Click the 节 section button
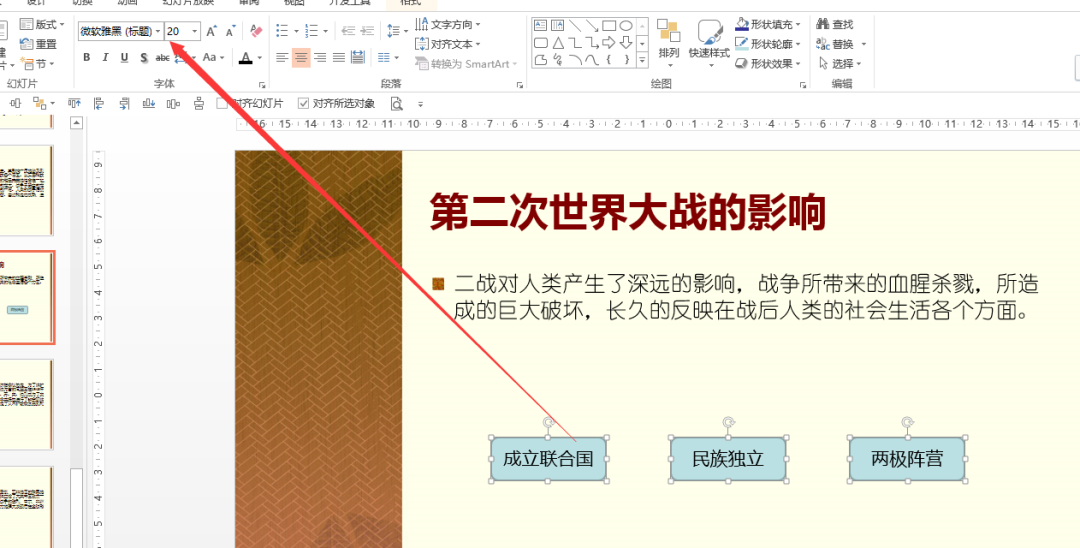1080x548 pixels. coord(37,64)
